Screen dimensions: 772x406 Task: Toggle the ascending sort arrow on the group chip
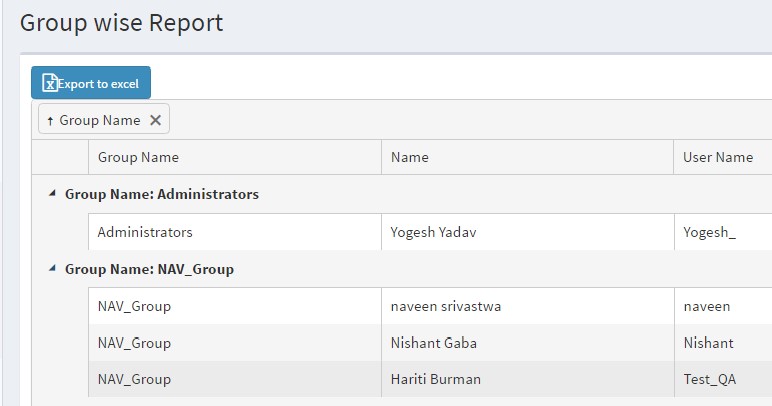point(50,120)
